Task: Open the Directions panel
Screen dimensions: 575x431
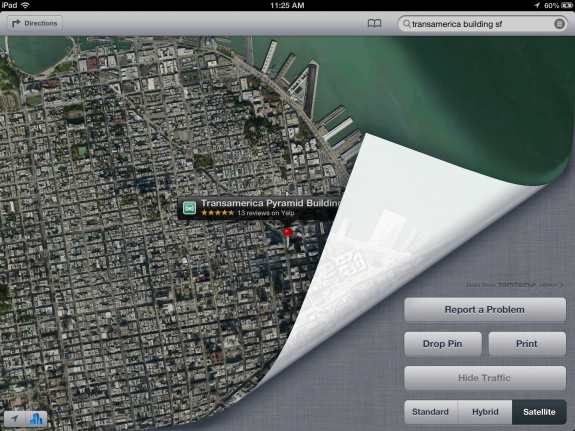Action: (34, 23)
